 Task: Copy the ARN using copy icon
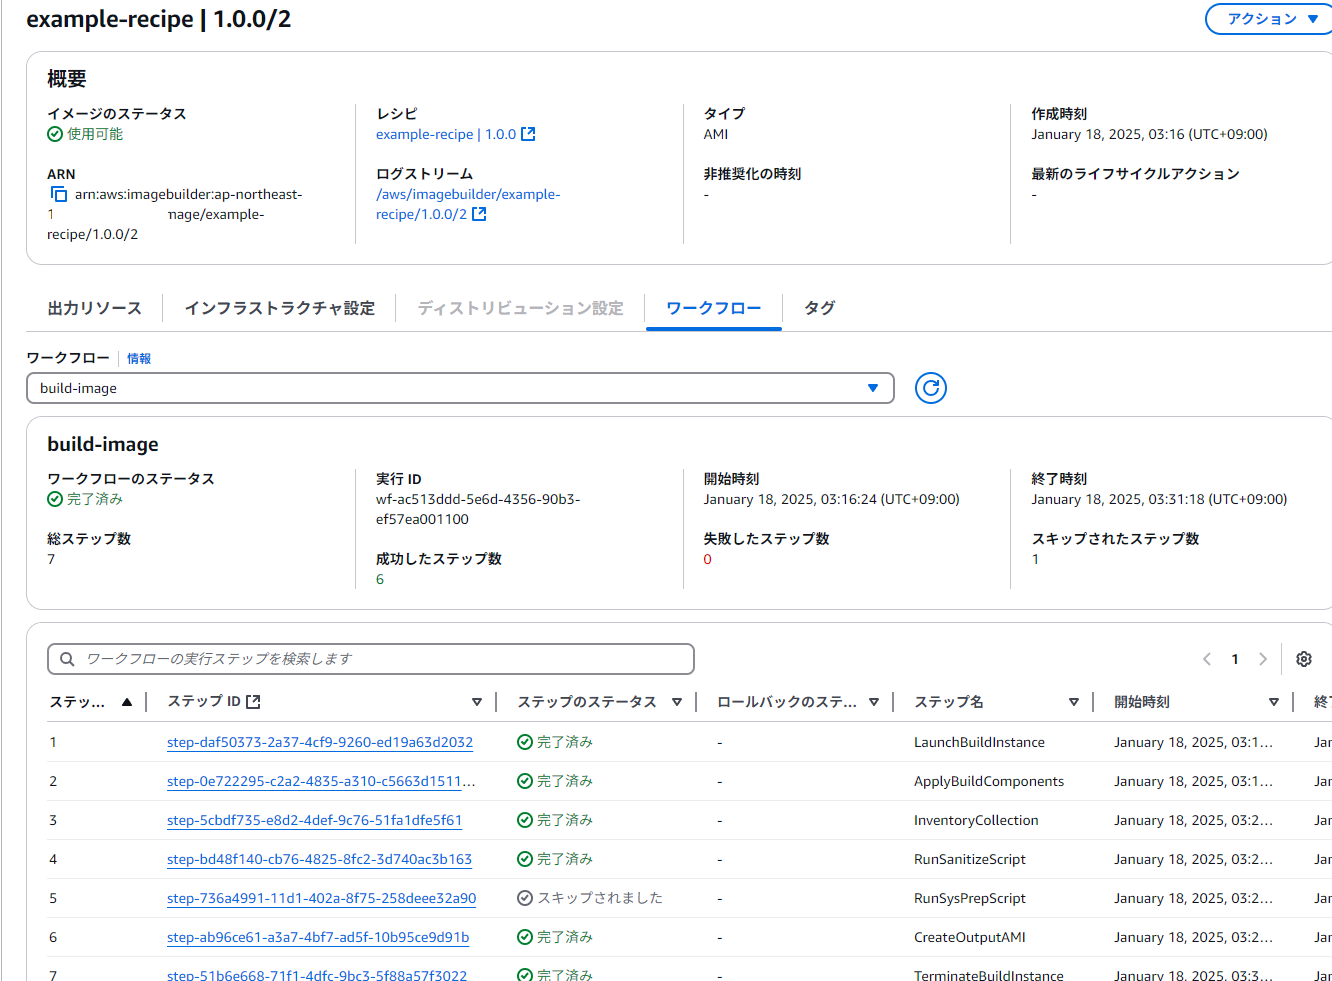tap(59, 195)
